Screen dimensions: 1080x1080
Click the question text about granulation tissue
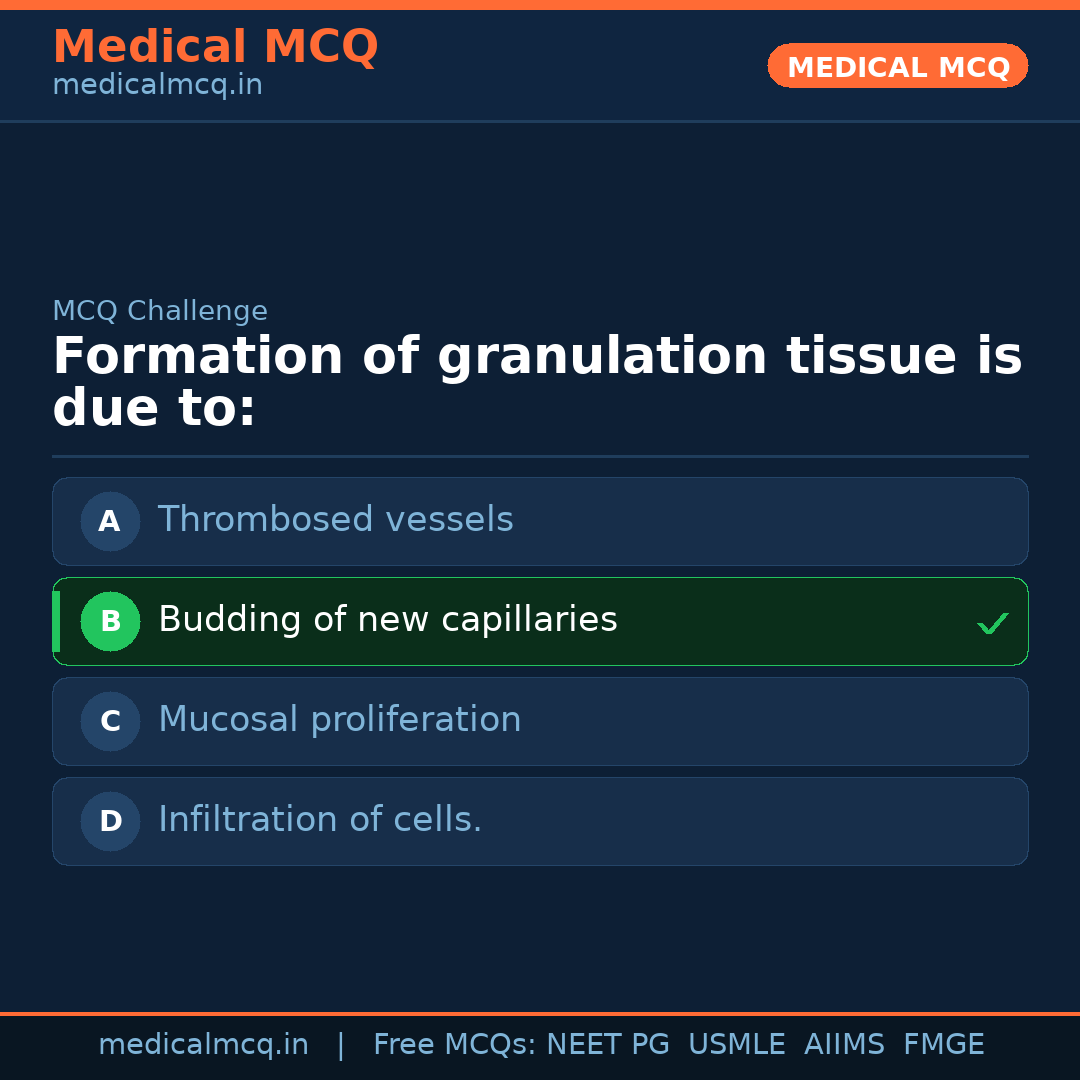point(536,382)
